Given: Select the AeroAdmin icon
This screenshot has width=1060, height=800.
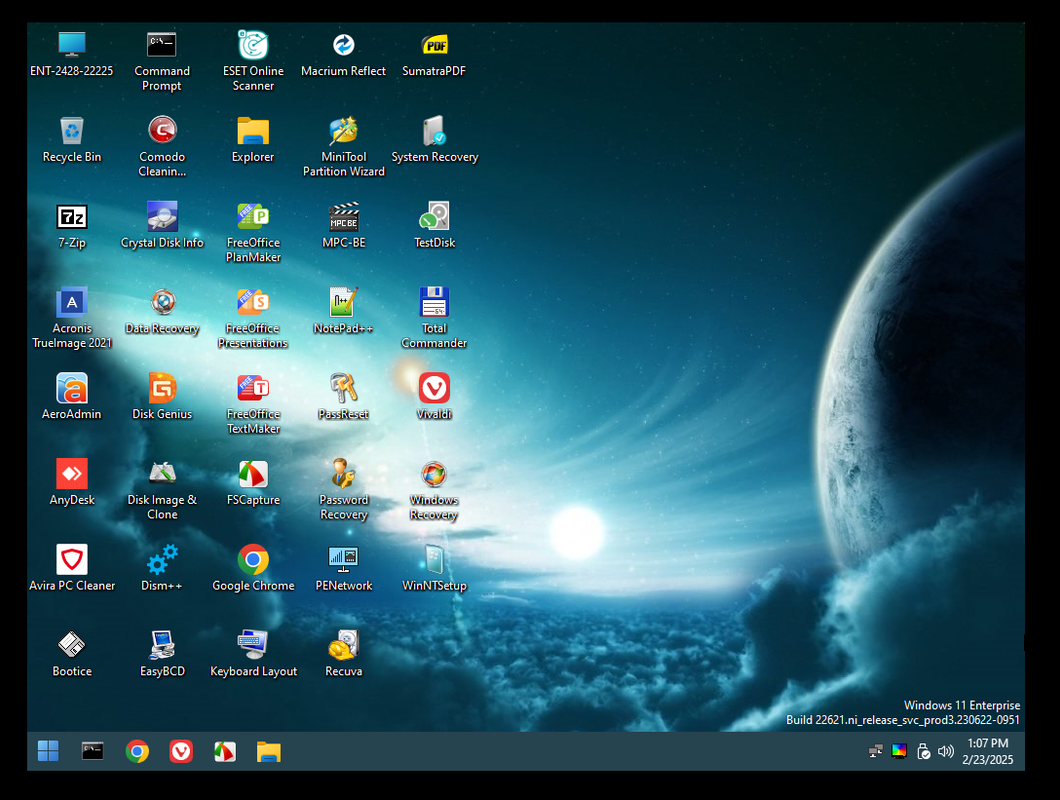Looking at the screenshot, I should point(72,389).
